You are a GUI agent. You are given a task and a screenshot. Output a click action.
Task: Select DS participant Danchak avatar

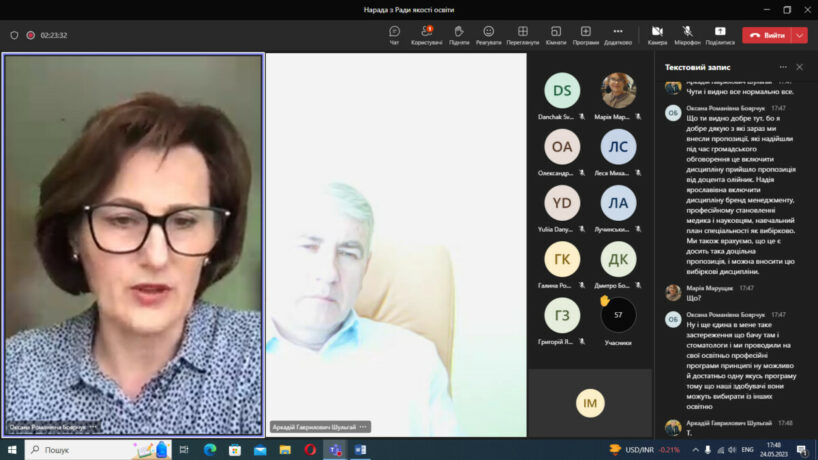pos(562,91)
